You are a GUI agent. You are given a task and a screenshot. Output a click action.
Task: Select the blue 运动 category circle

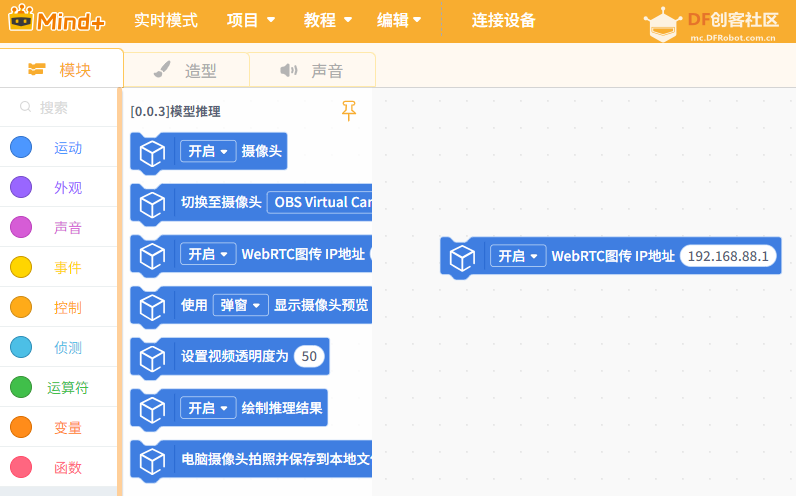point(21,147)
